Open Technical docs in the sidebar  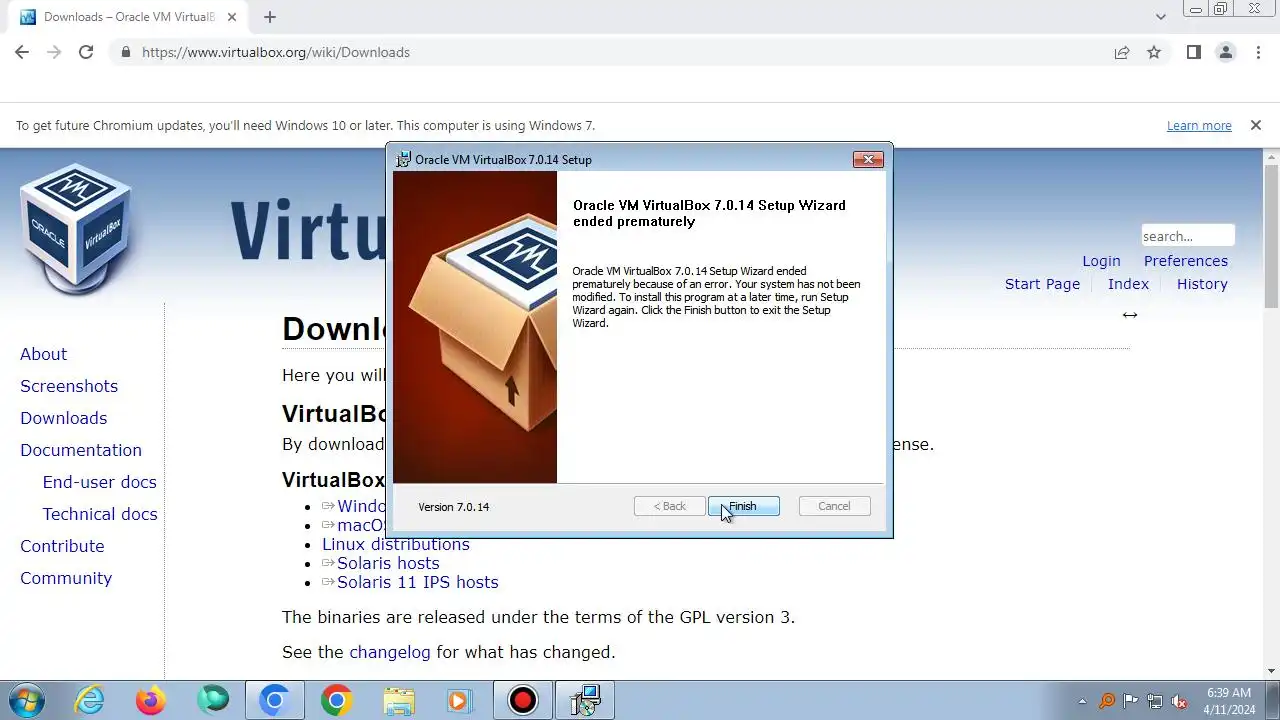(x=99, y=514)
